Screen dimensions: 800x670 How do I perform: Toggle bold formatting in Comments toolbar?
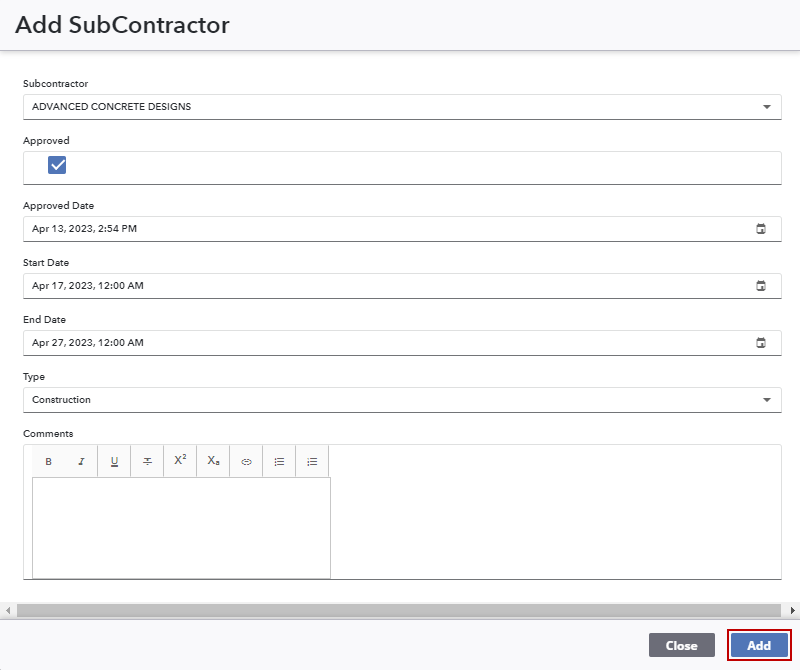pyautogui.click(x=48, y=461)
